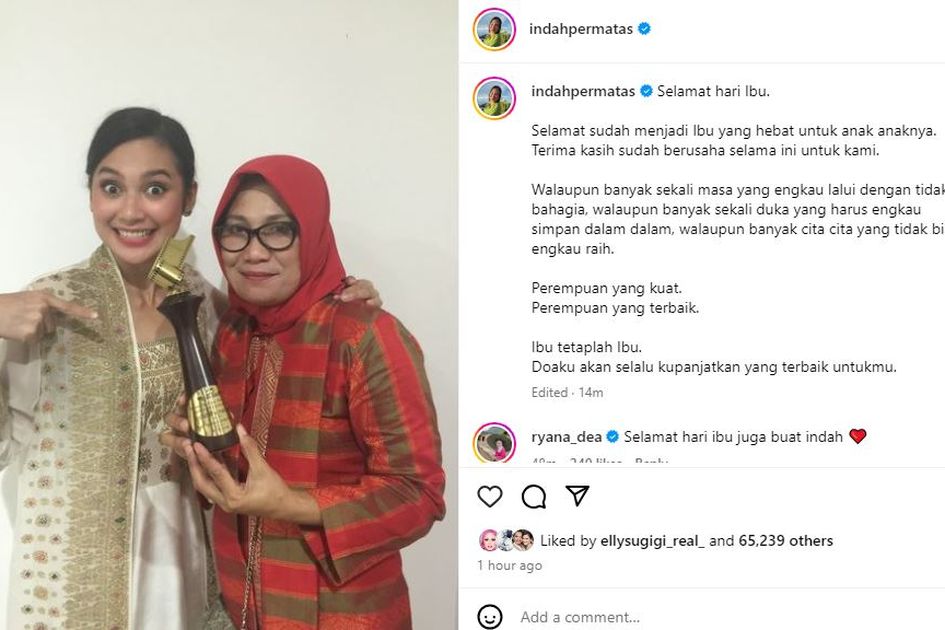View the liker avatars cluster

(506, 540)
